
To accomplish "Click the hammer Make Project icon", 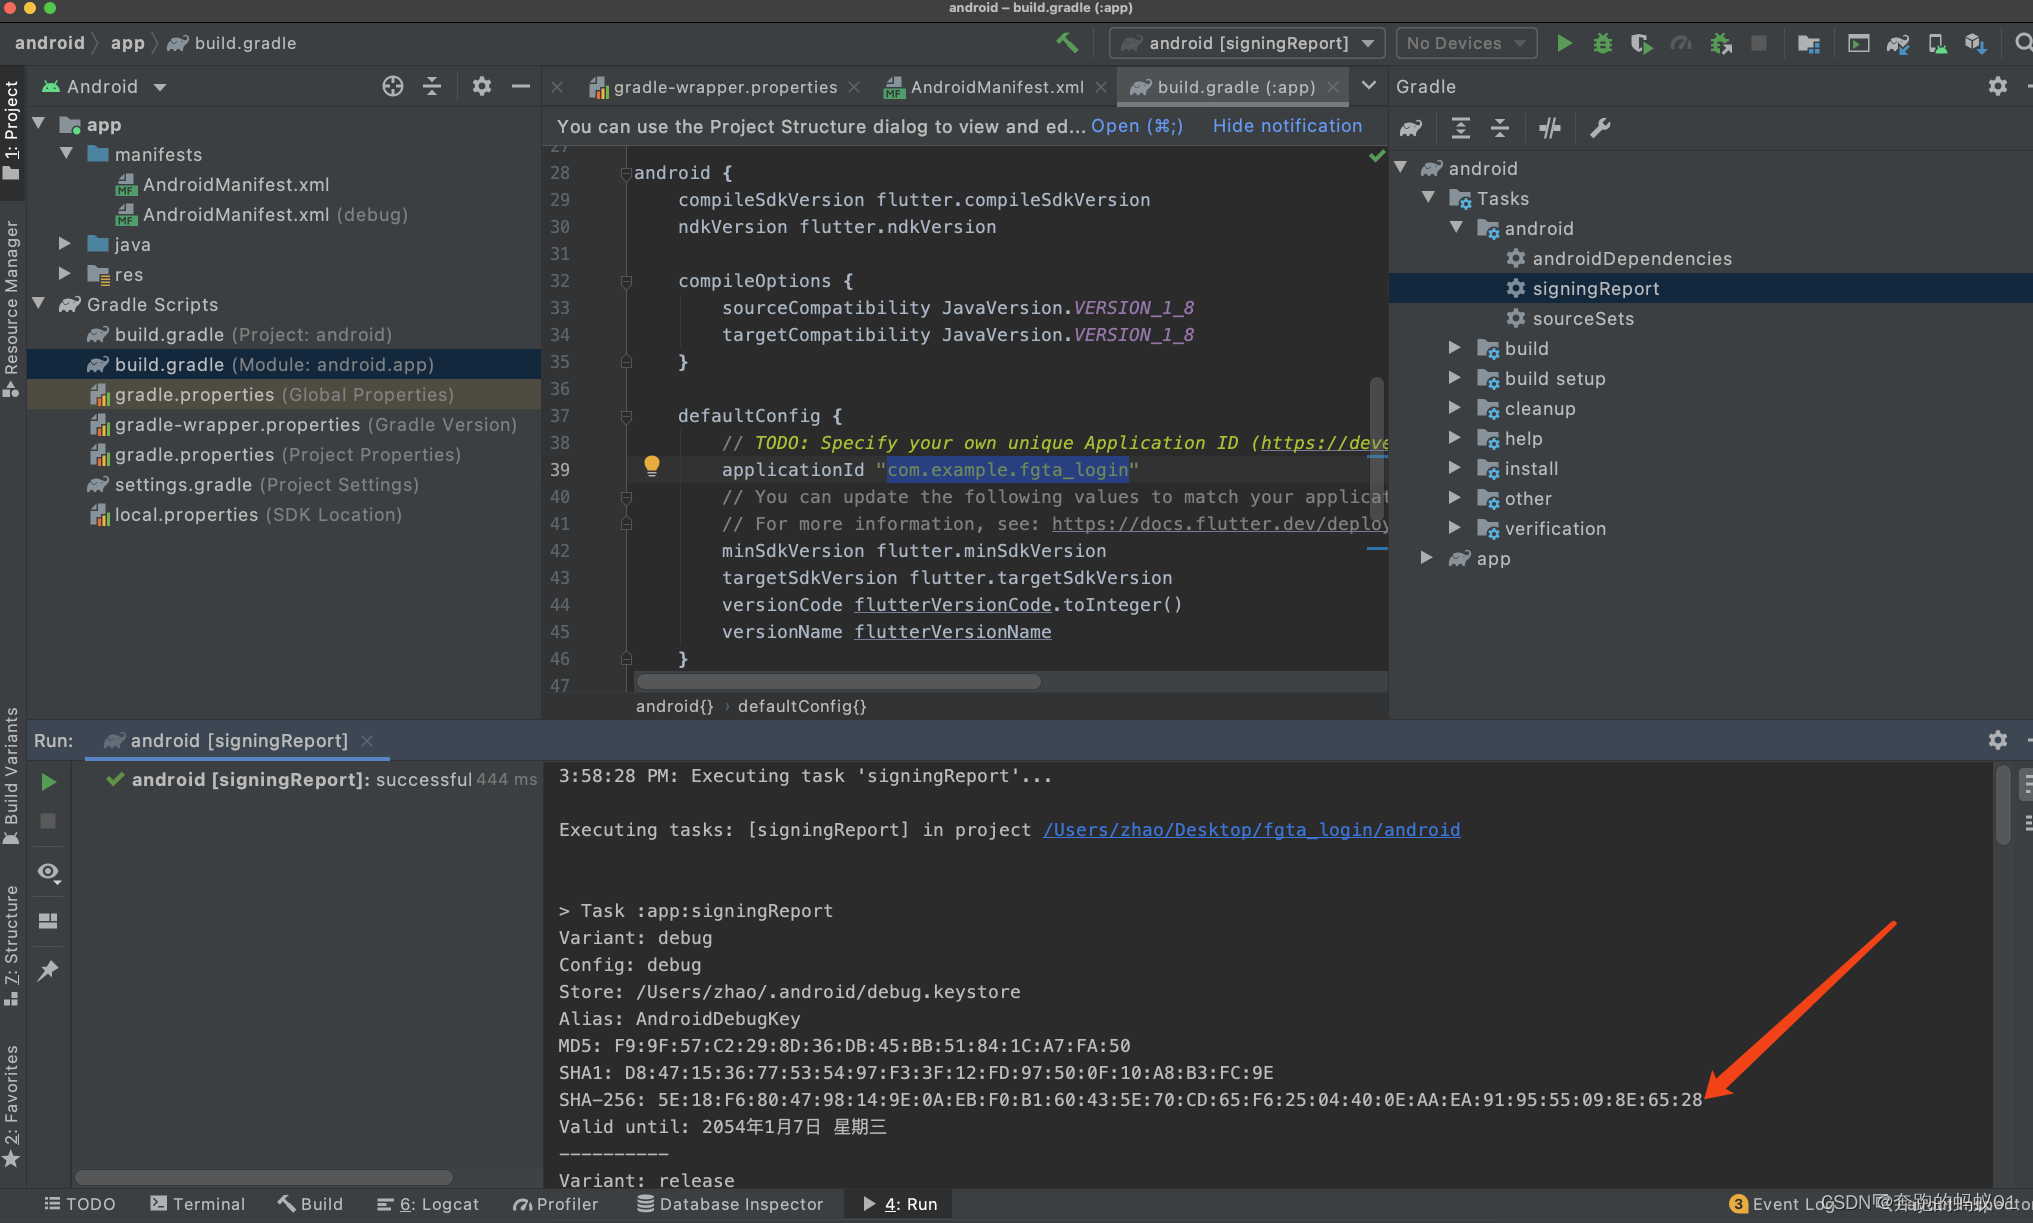I will tap(1067, 43).
